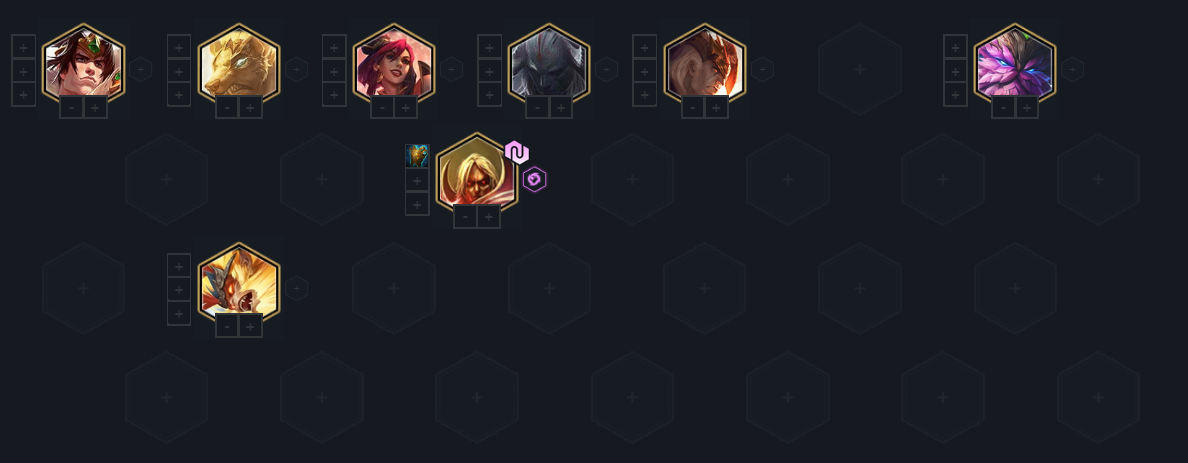Select the Taric champion with green gem crown

[83, 64]
